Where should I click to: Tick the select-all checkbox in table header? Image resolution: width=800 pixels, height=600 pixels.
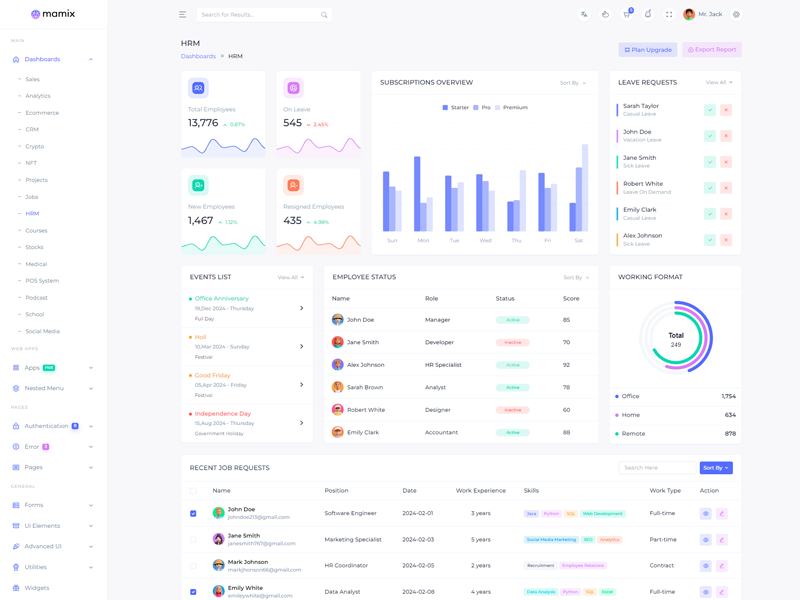[193, 491]
